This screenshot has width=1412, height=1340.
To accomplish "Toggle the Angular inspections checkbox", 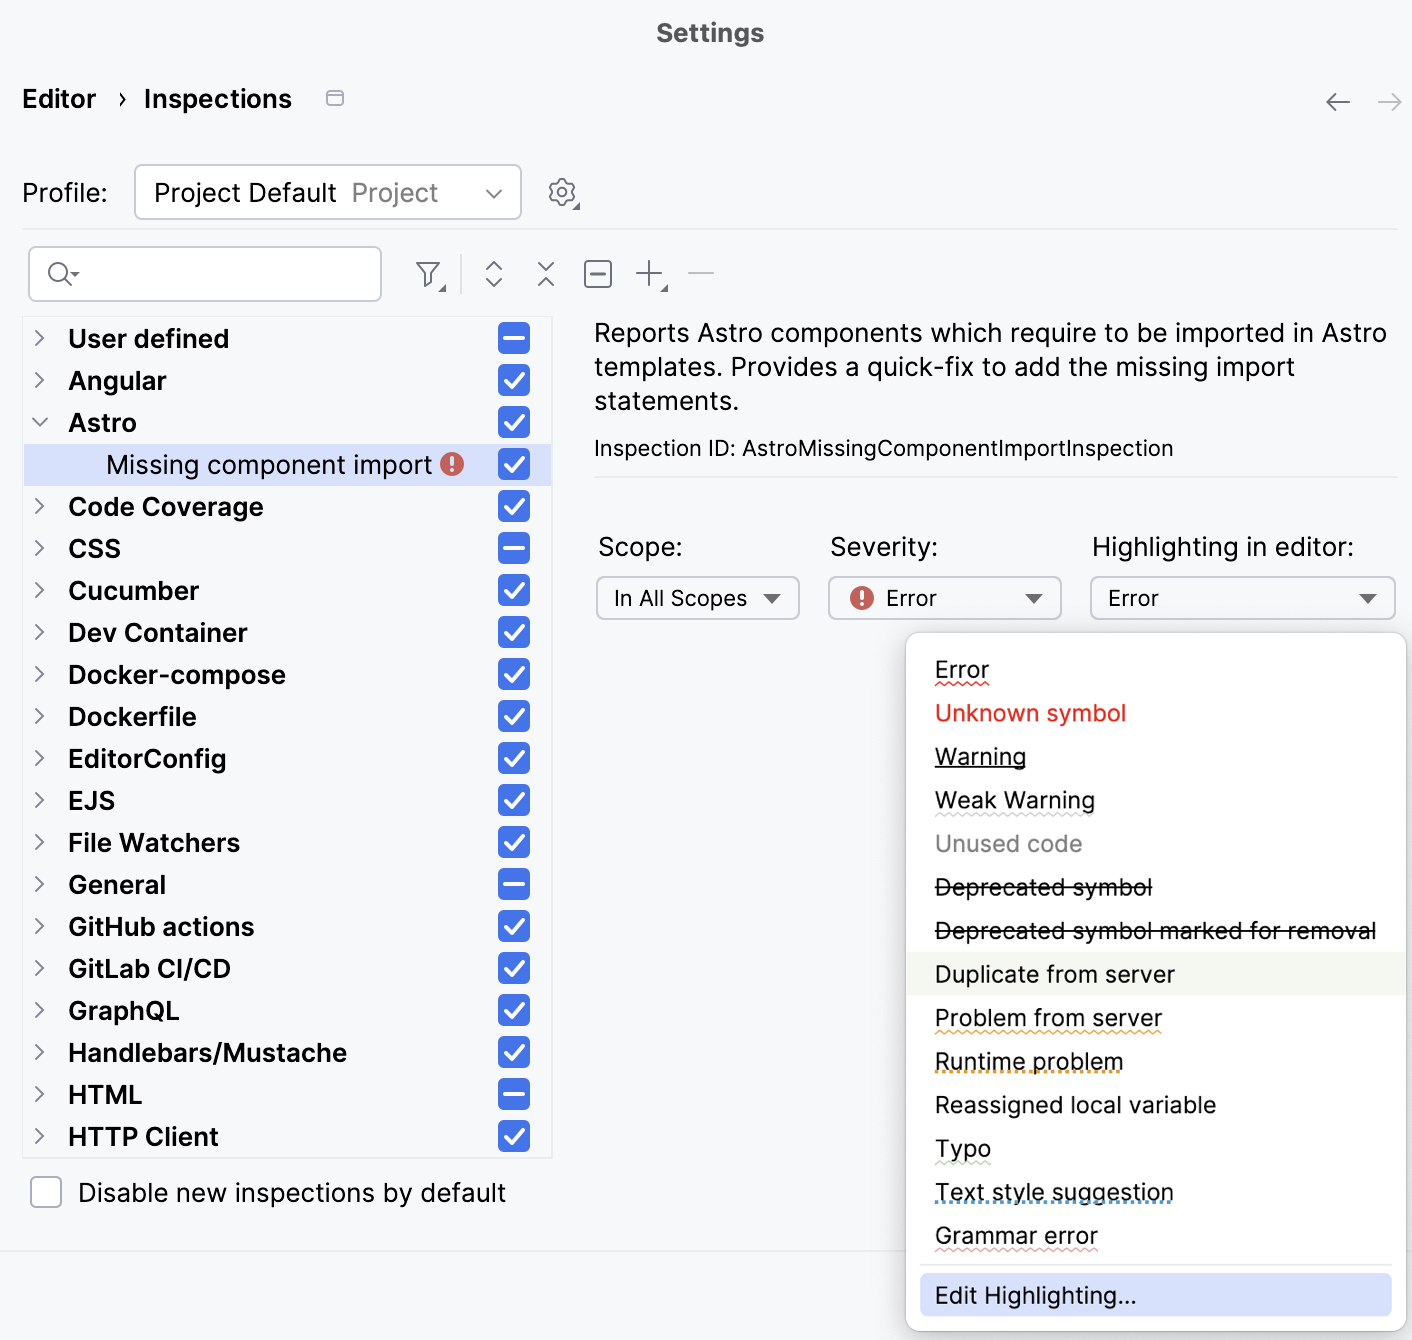I will (x=514, y=381).
